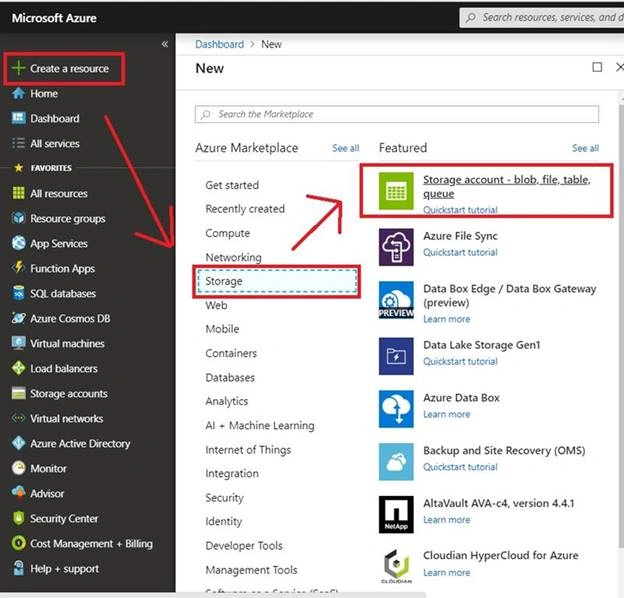Select AI + Machine Learning category
This screenshot has width=624, height=598.
[x=260, y=425]
